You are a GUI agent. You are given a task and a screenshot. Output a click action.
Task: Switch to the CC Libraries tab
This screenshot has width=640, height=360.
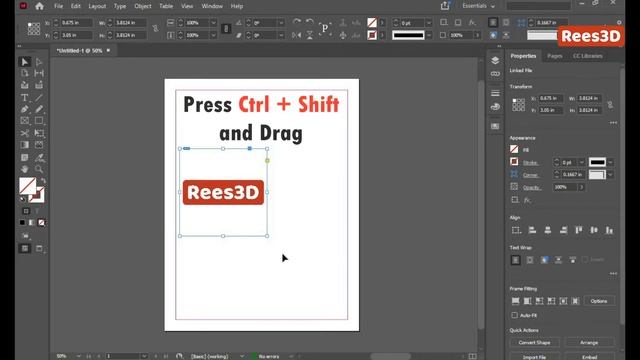click(587, 56)
